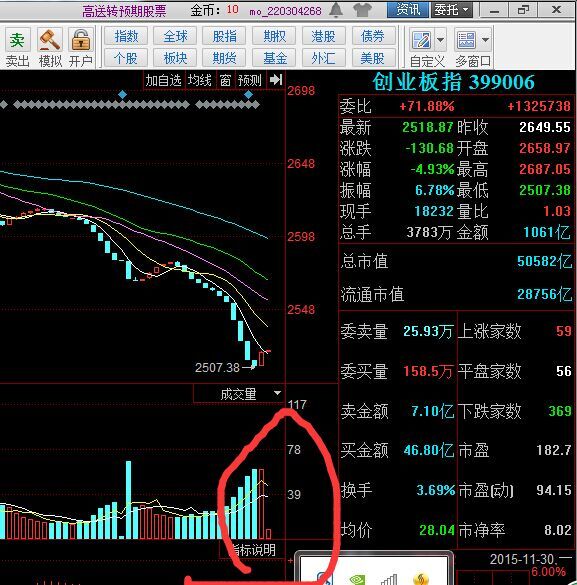577x585 pixels.
Task: Click the arrow icon next to 预测
Action: [276, 79]
